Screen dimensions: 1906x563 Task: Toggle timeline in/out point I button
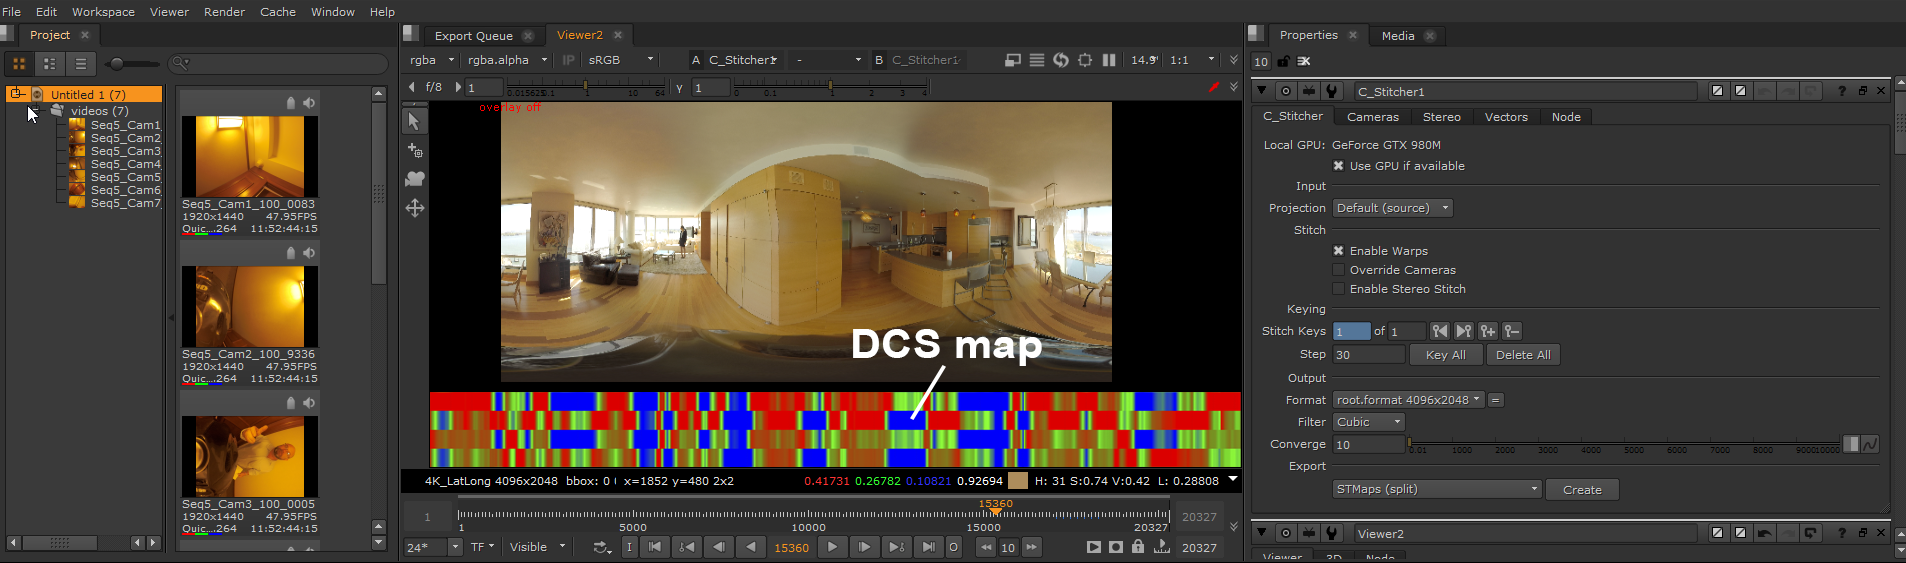pyautogui.click(x=629, y=547)
